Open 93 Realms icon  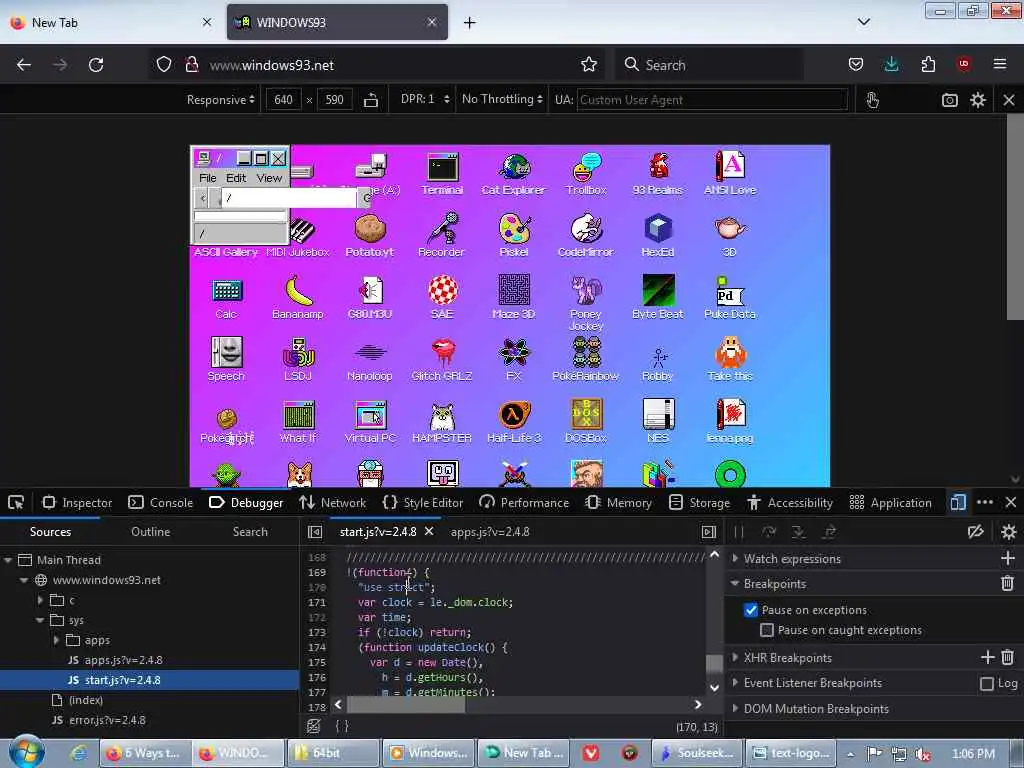click(x=658, y=174)
